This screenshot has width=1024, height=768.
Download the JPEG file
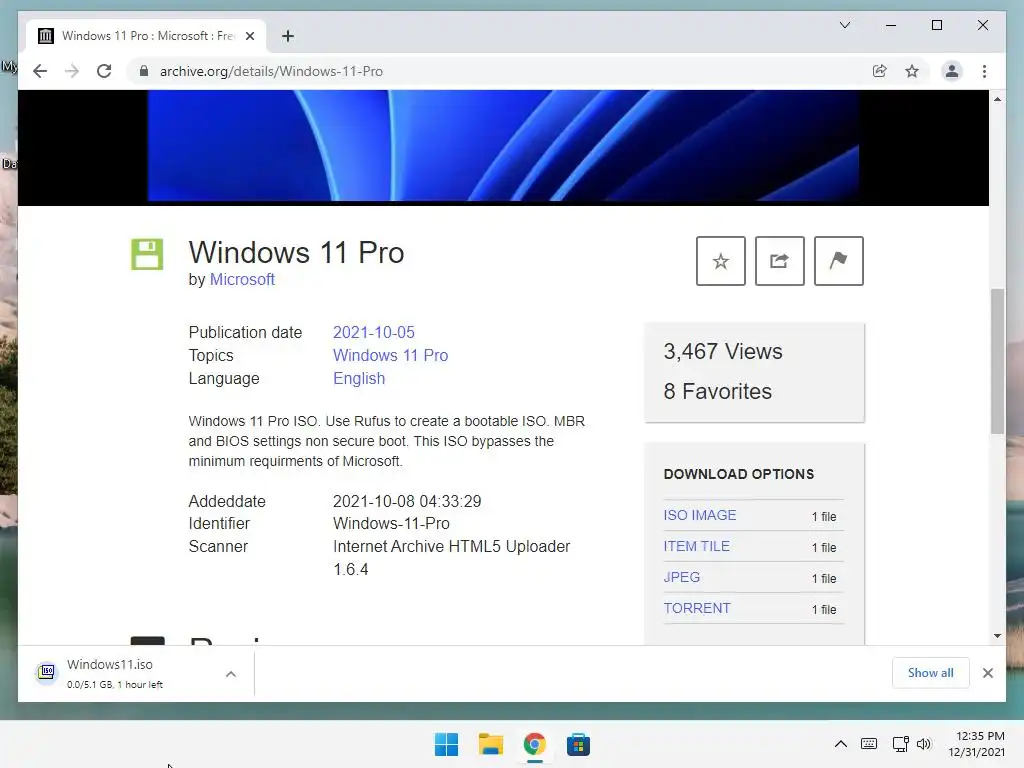[681, 577]
